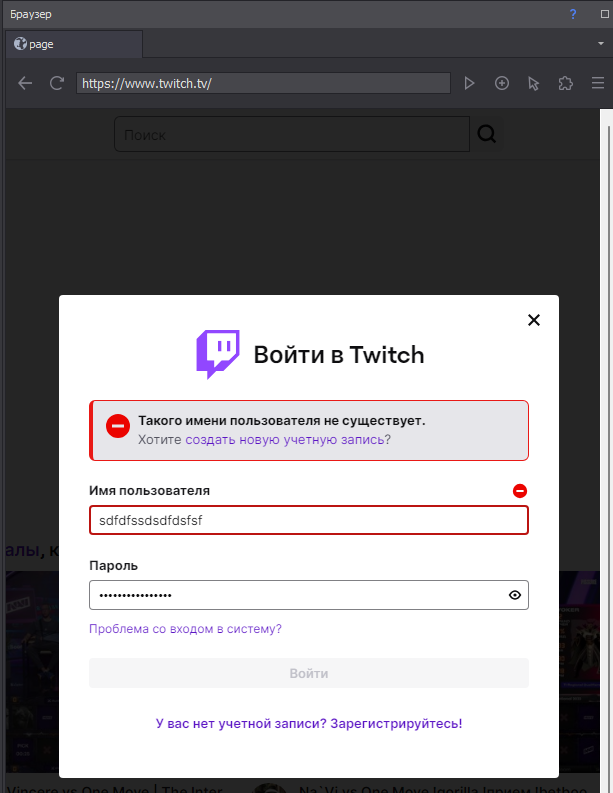Close the Twitch login dialog
613x793 pixels.
(534, 320)
